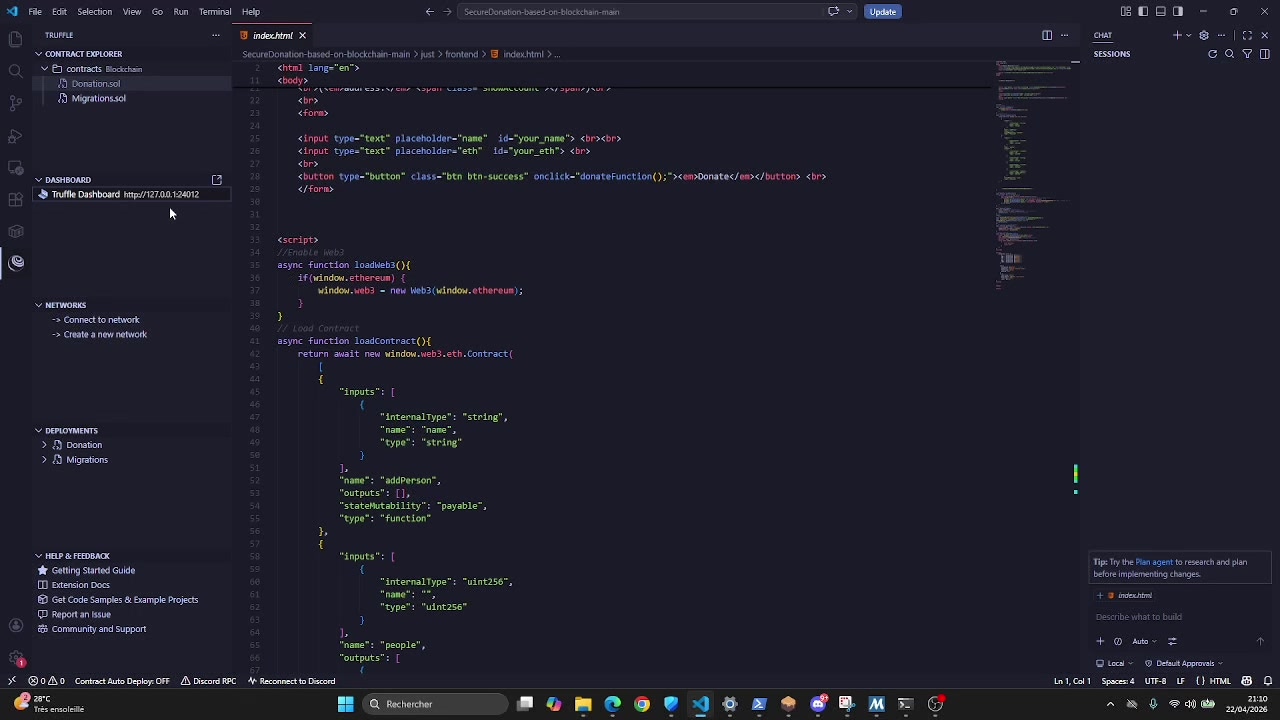Open the Getting Started Guide
1280x720 pixels.
[x=93, y=571]
